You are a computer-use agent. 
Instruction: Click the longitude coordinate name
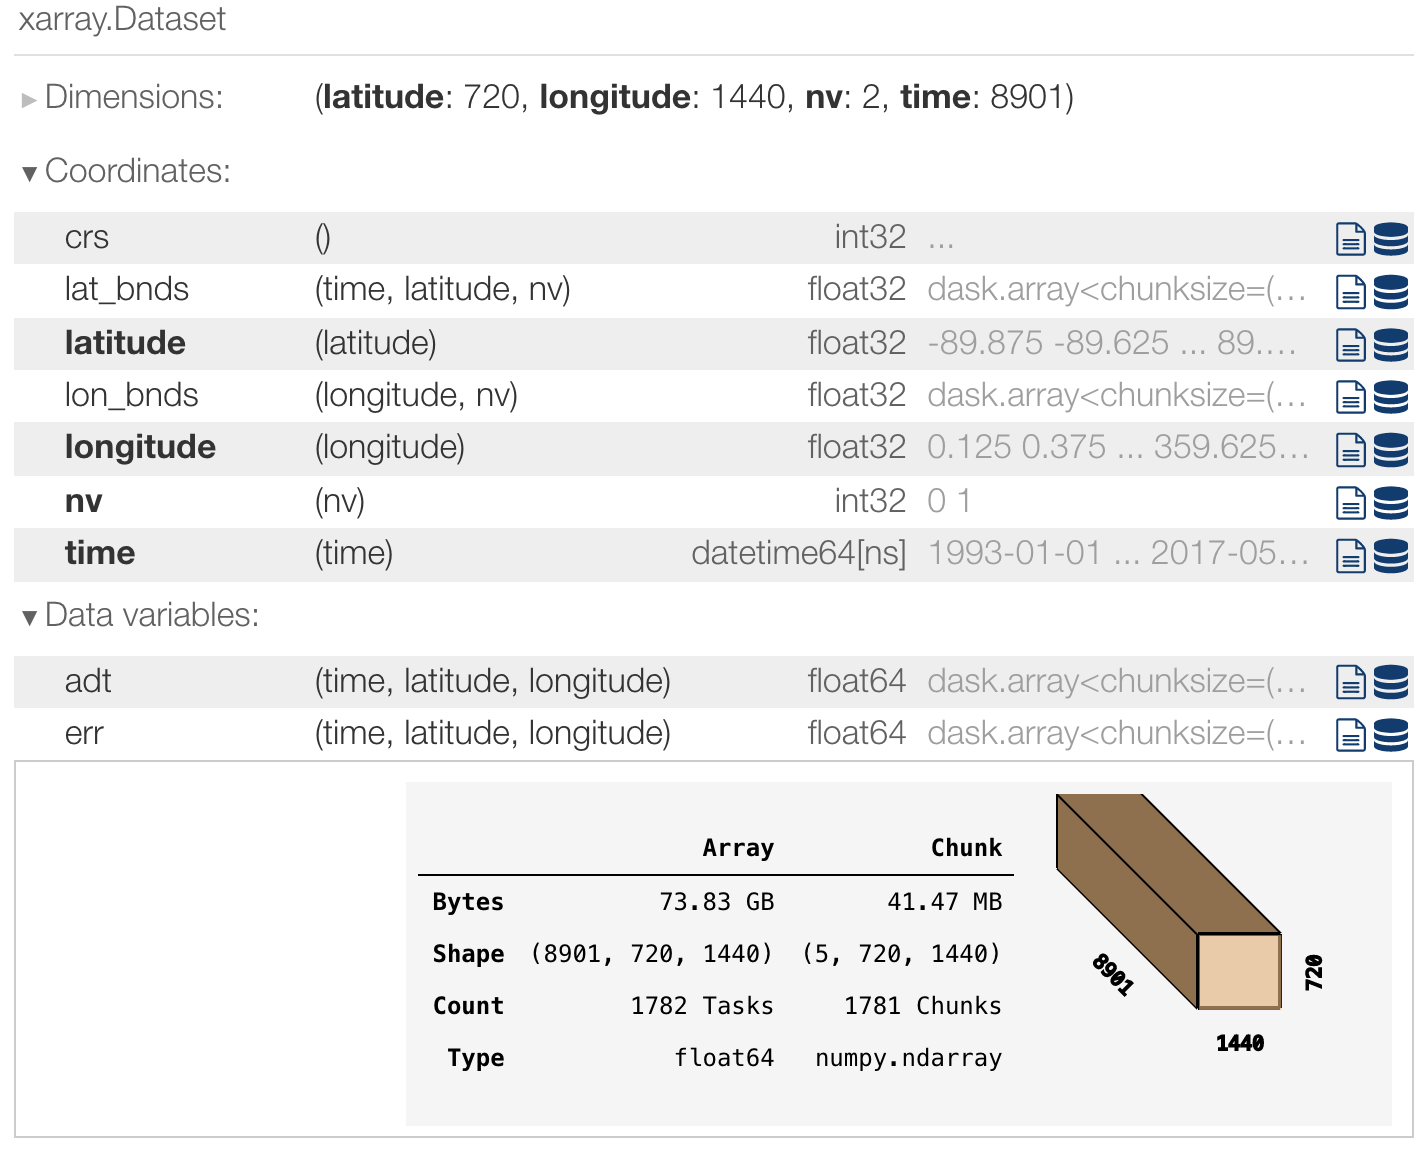point(140,448)
